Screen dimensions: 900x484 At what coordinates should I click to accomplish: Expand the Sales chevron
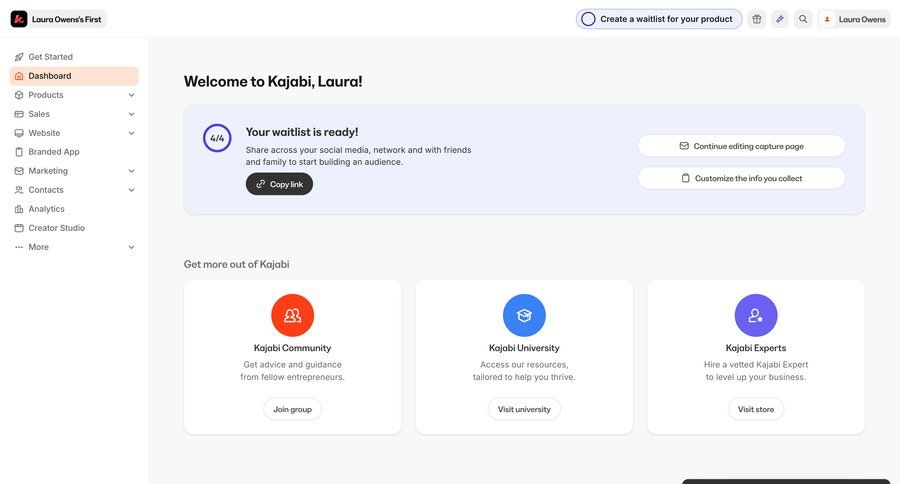tap(131, 114)
